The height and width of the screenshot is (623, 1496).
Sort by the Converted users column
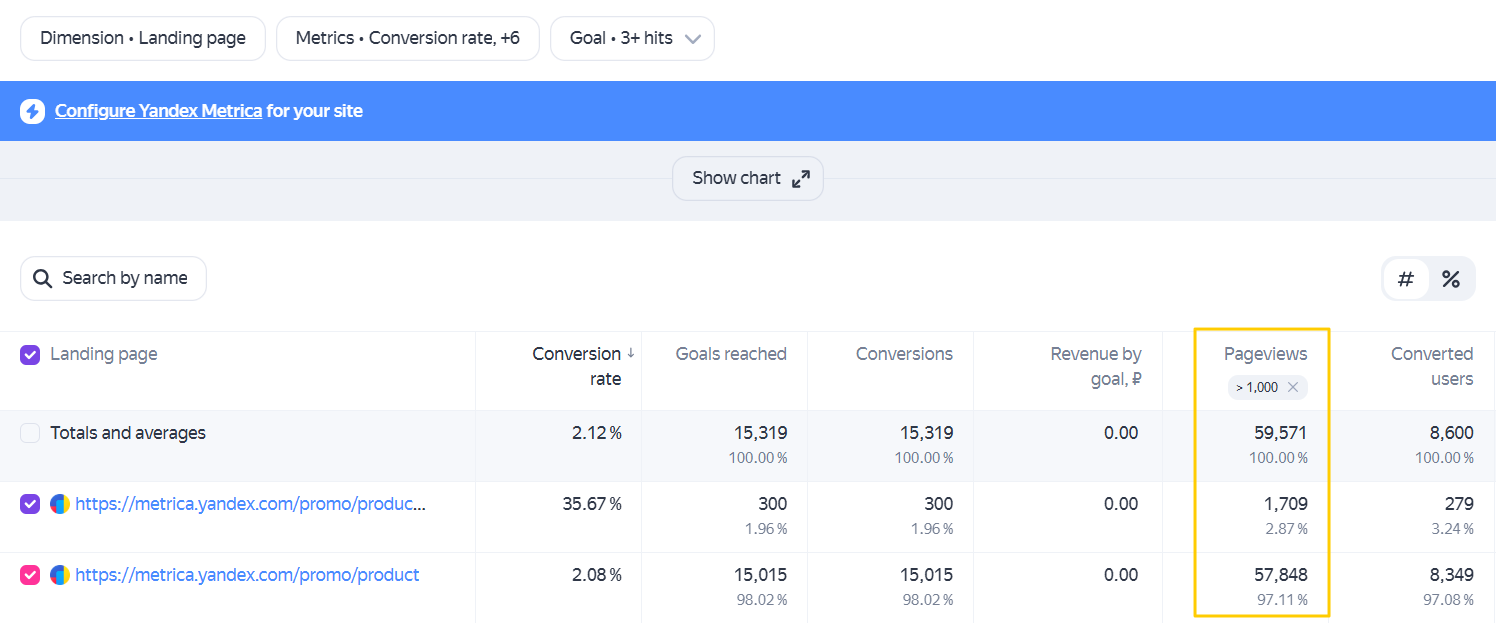[x=1432, y=366]
